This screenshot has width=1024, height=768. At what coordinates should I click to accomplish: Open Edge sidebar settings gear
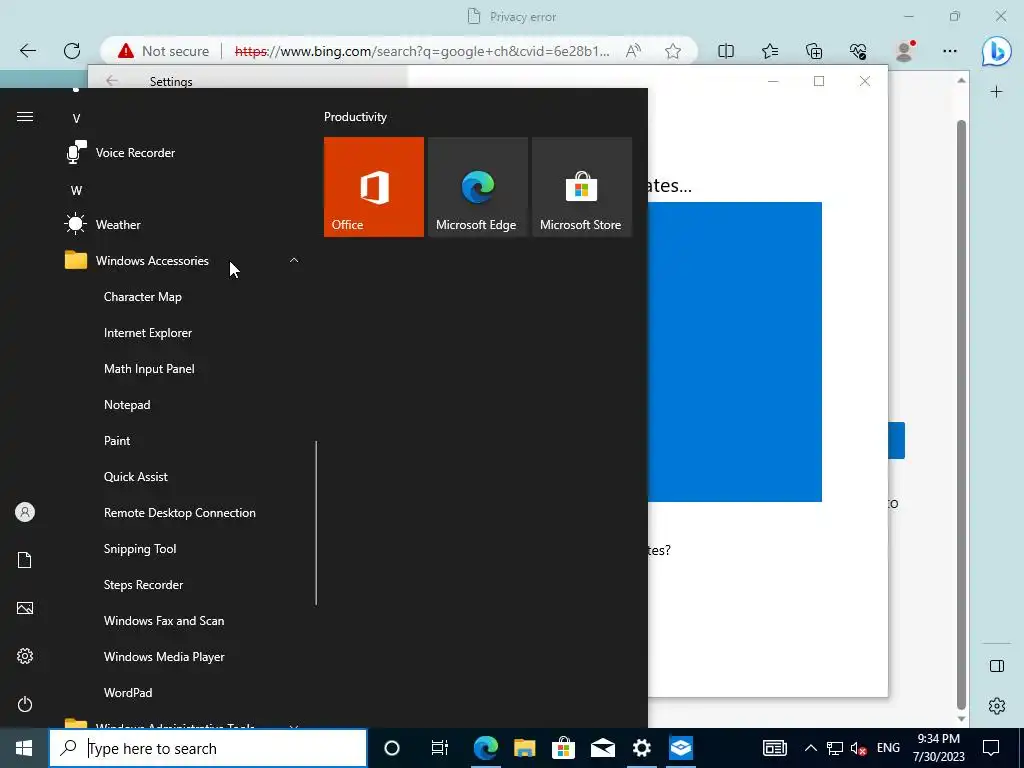[997, 706]
